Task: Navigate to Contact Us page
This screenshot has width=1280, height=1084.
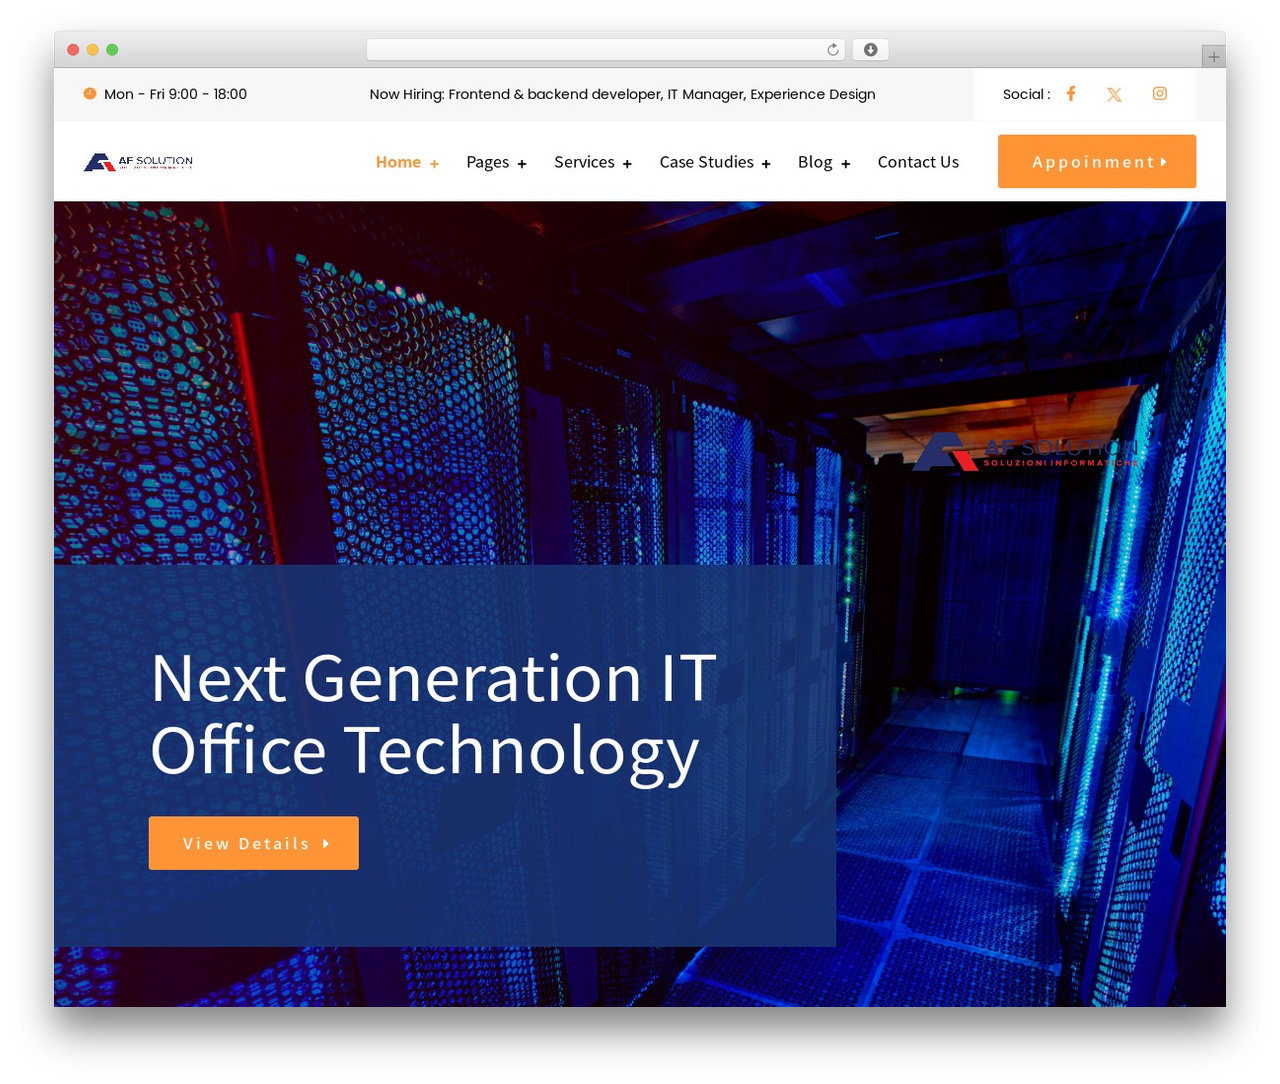Action: pyautogui.click(x=918, y=162)
